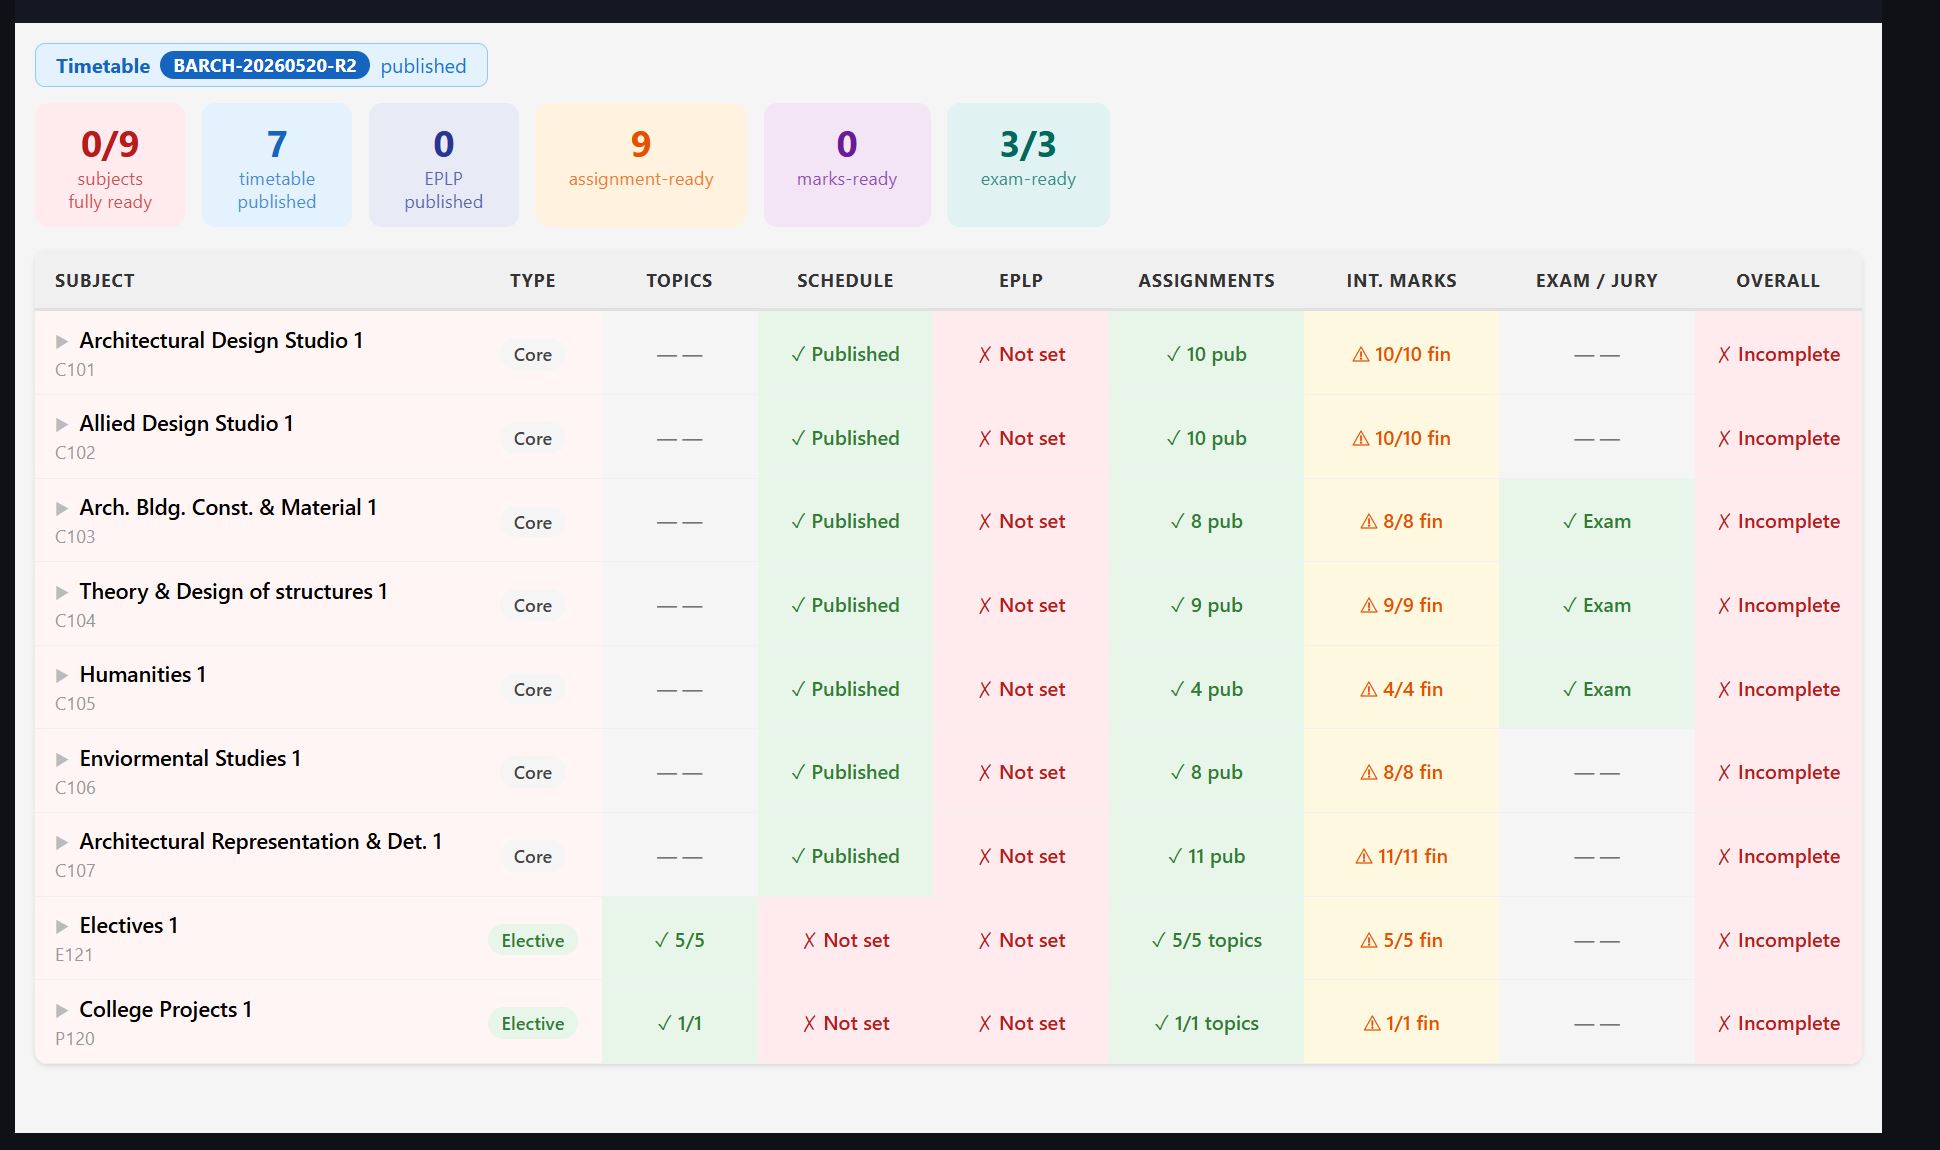Image resolution: width=1940 pixels, height=1150 pixels.
Task: Expand the Architectural Design Studio 1 row
Action: [62, 342]
